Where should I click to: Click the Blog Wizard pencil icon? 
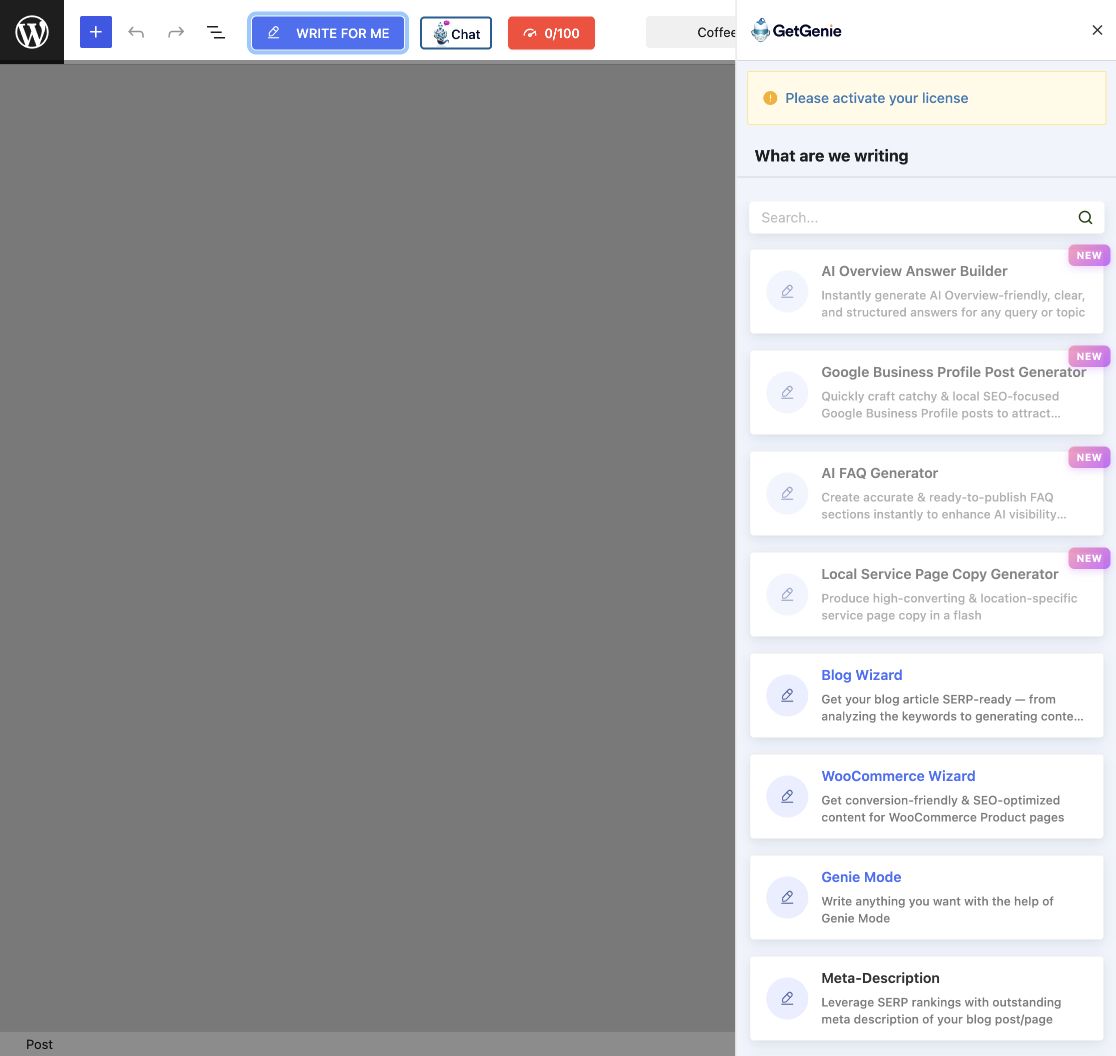coord(787,695)
